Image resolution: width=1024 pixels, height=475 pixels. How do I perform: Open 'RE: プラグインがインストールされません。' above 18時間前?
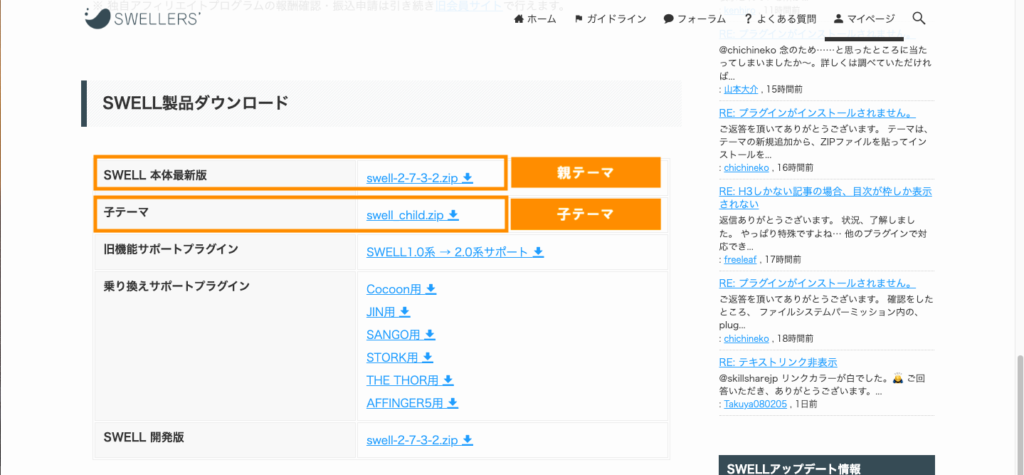[817, 285]
